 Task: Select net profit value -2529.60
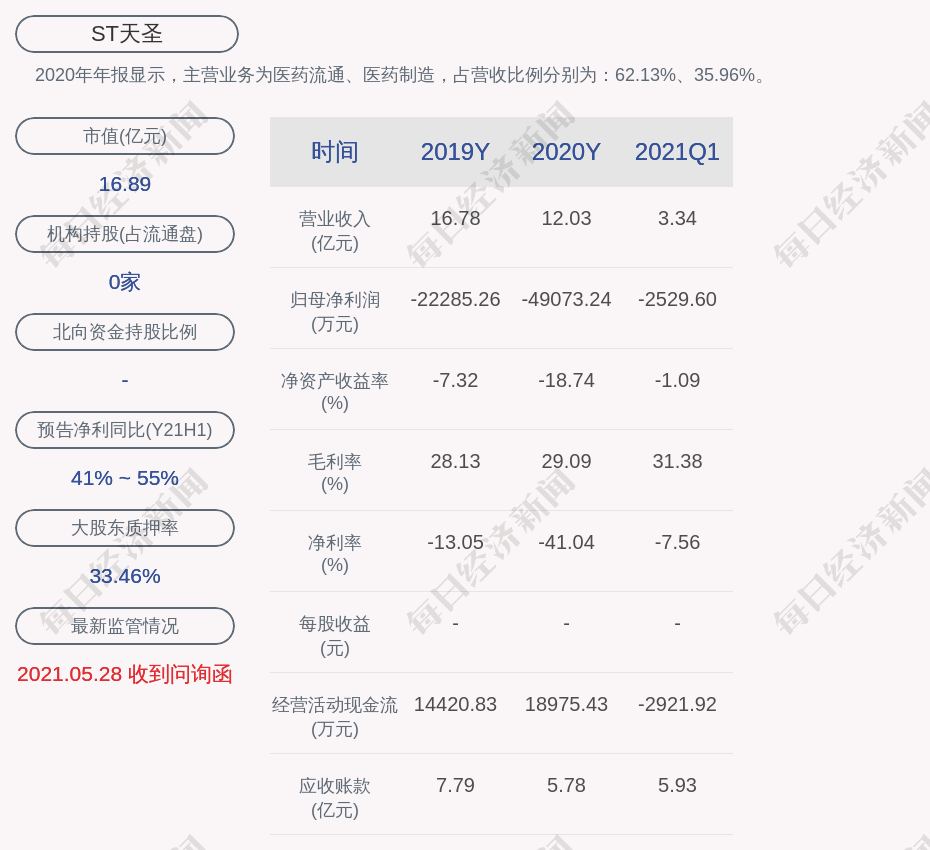point(677,299)
